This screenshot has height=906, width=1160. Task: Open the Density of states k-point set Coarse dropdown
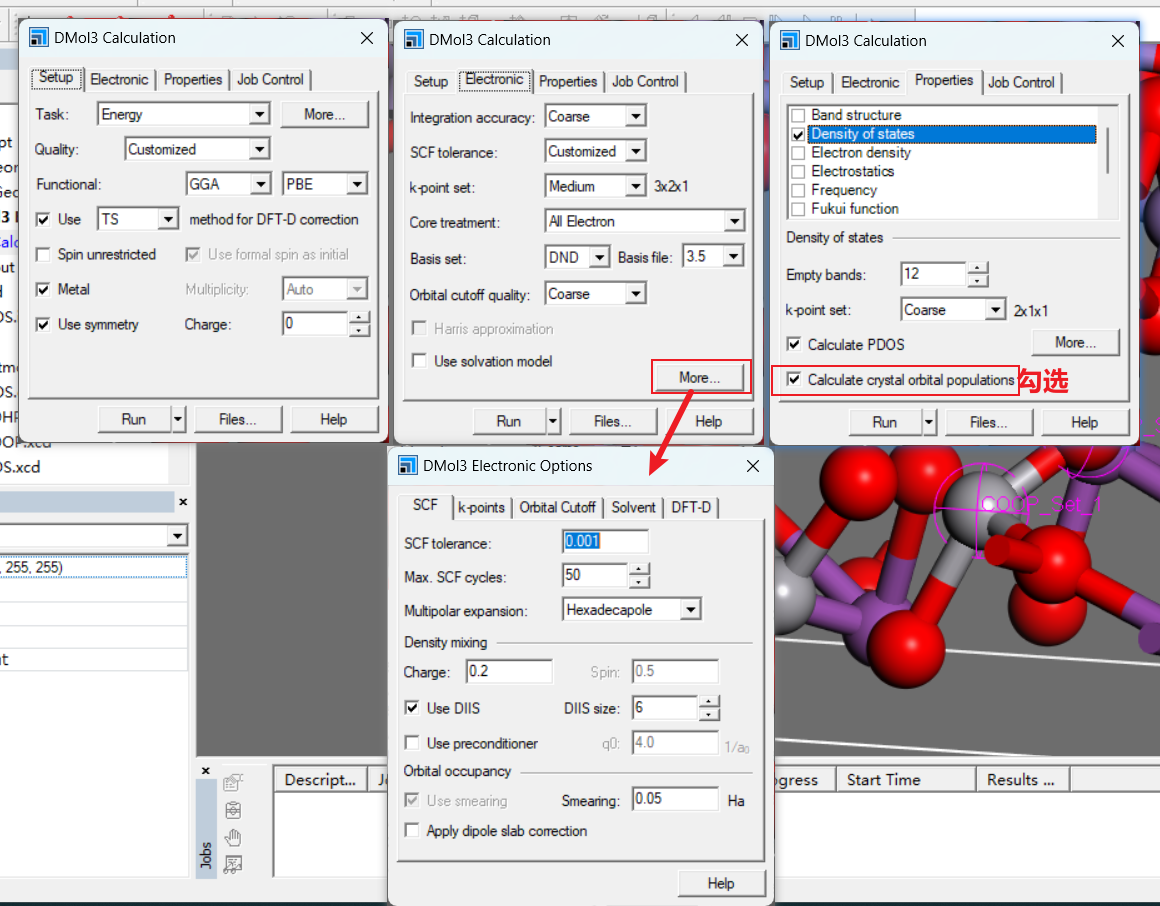click(996, 309)
